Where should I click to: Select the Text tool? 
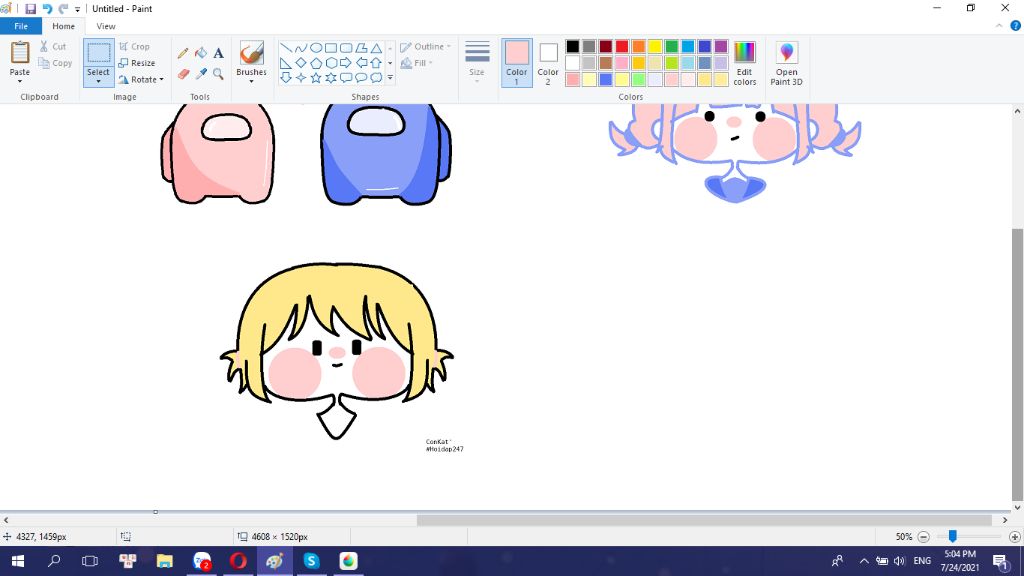tap(218, 54)
